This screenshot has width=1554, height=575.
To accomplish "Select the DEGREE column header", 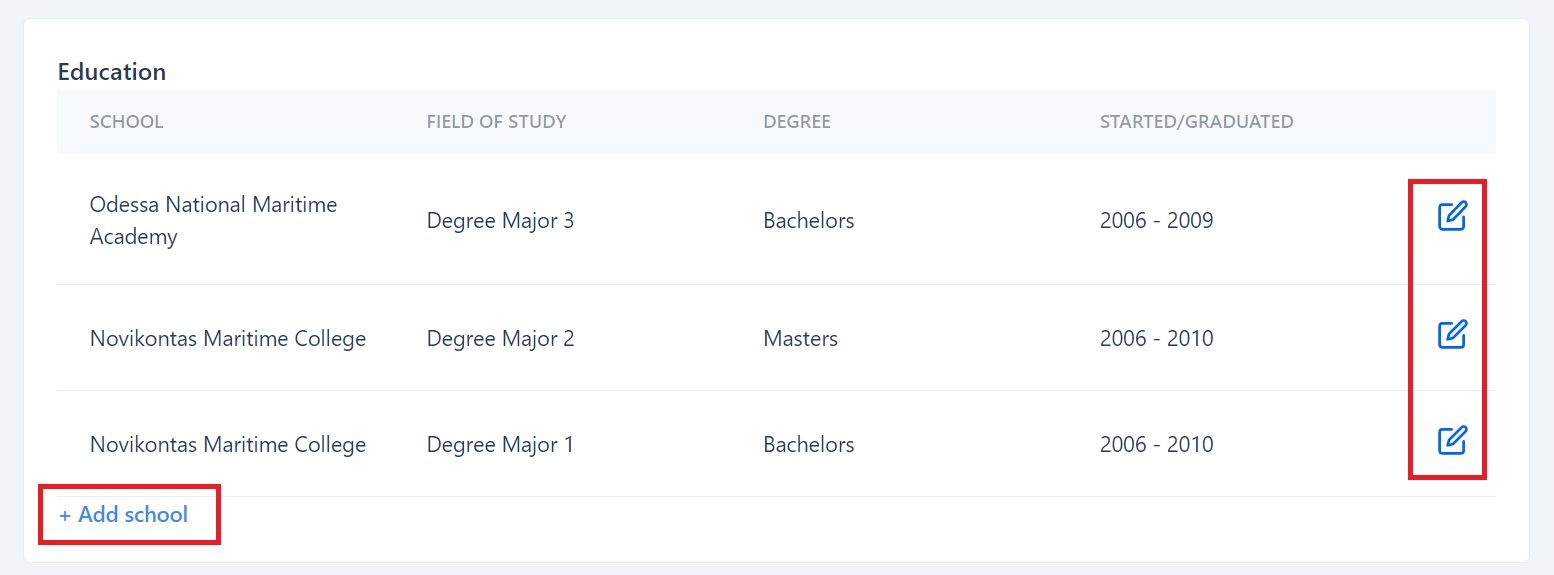I will (797, 122).
